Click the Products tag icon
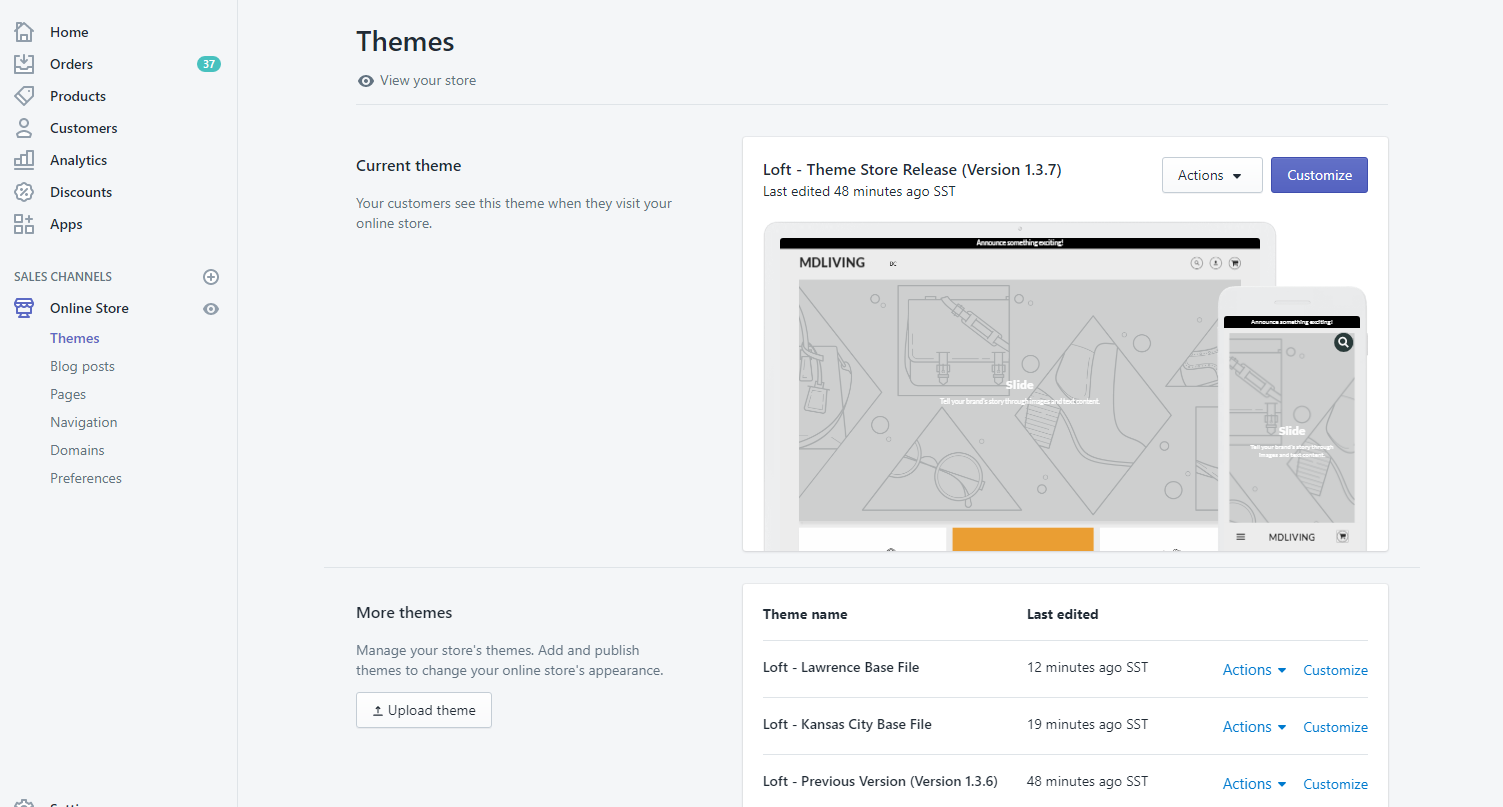Screen dimensions: 1503x807 pos(24,96)
